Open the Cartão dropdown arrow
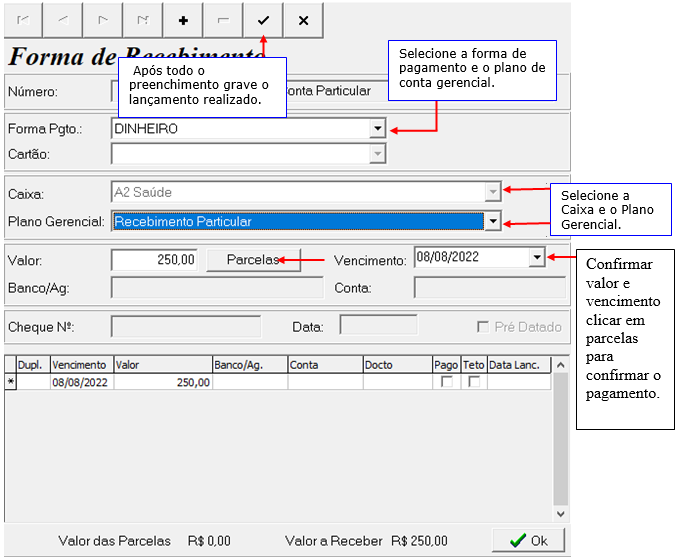 point(377,154)
